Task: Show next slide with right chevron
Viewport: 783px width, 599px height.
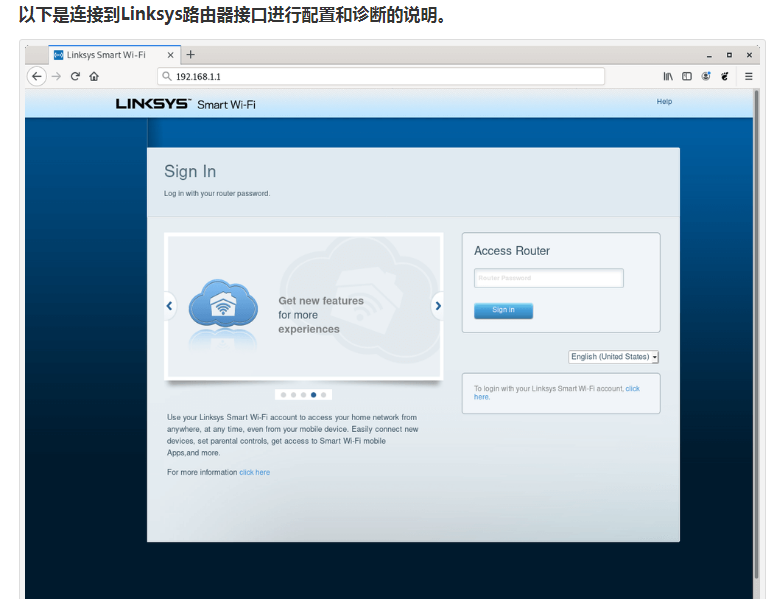Action: tap(438, 305)
